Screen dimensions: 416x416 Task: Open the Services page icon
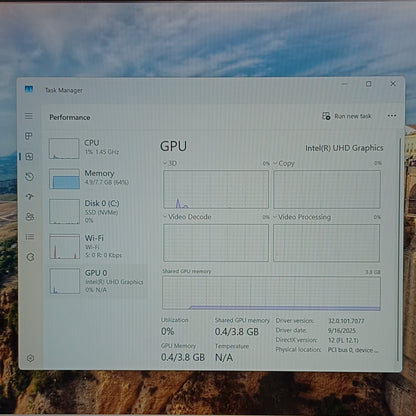tap(30, 257)
